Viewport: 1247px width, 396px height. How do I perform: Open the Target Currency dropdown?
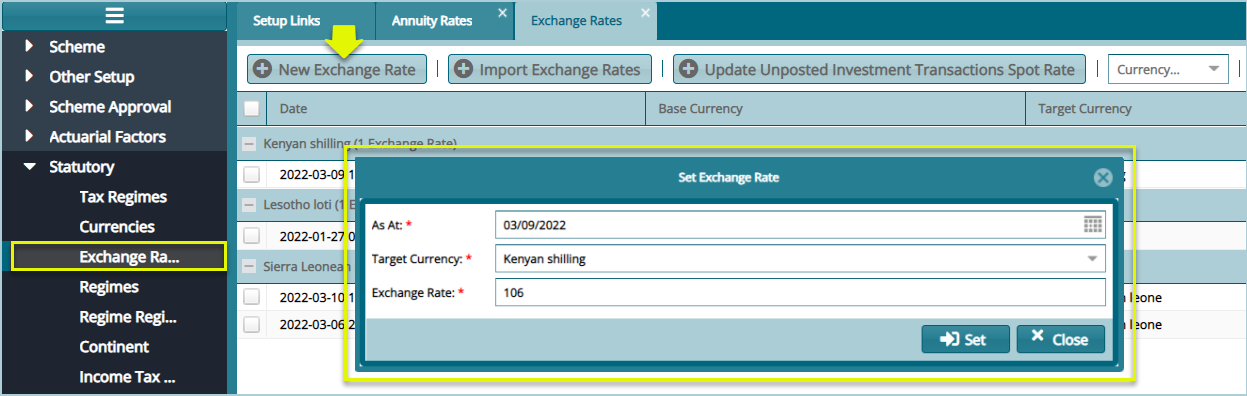(x=1092, y=259)
